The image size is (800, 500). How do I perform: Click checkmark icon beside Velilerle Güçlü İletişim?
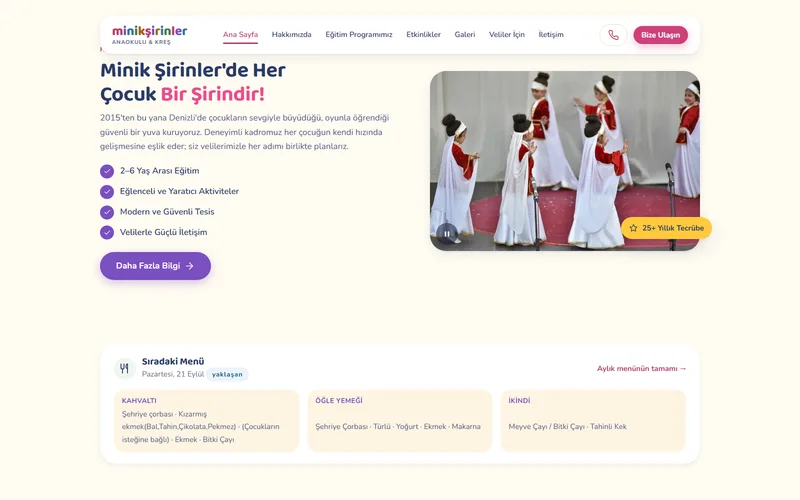tap(107, 232)
